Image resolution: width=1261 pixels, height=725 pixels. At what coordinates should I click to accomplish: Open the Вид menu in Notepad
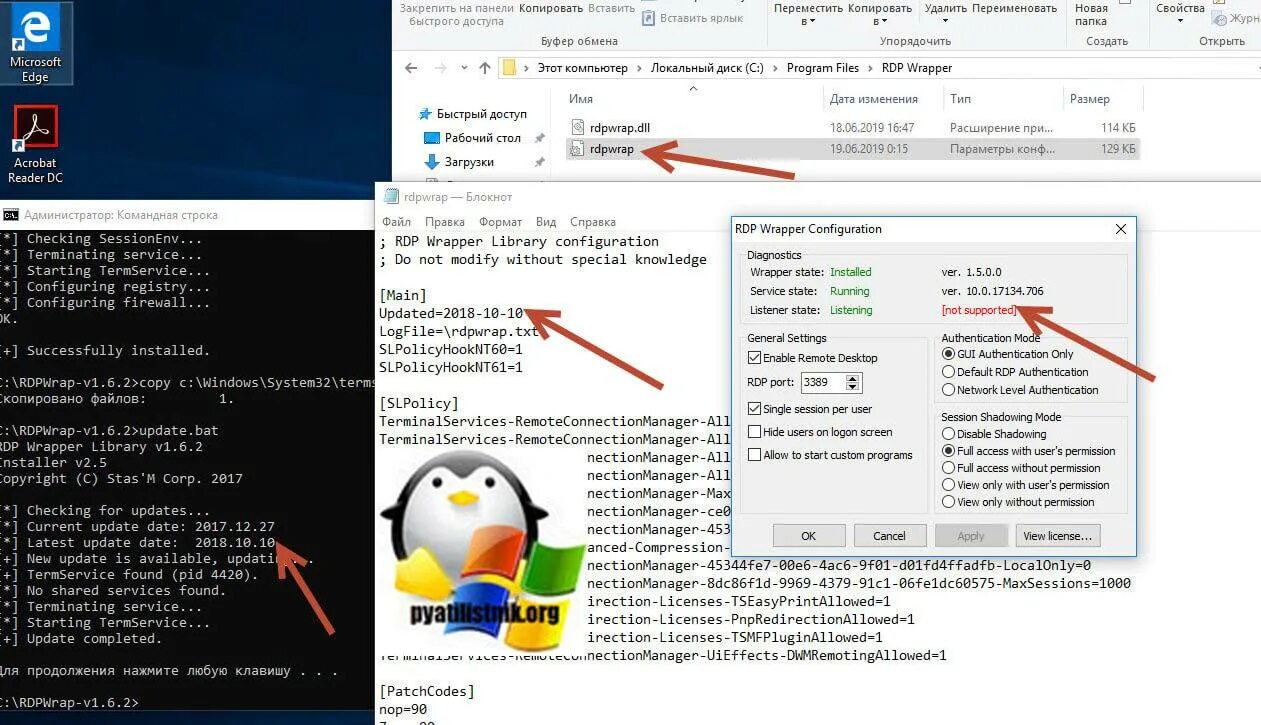coord(546,222)
